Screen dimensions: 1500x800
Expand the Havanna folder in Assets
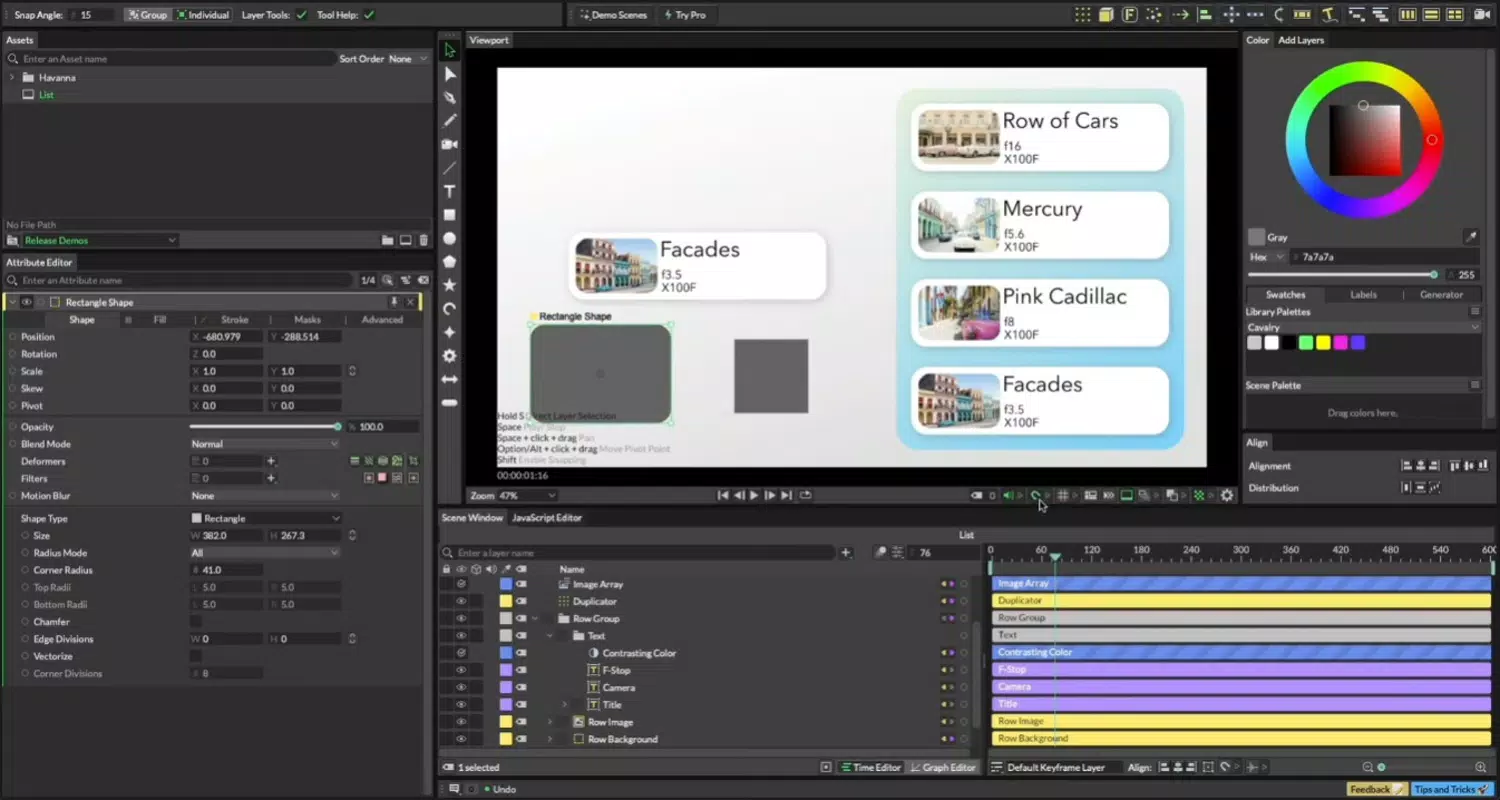tap(12, 77)
